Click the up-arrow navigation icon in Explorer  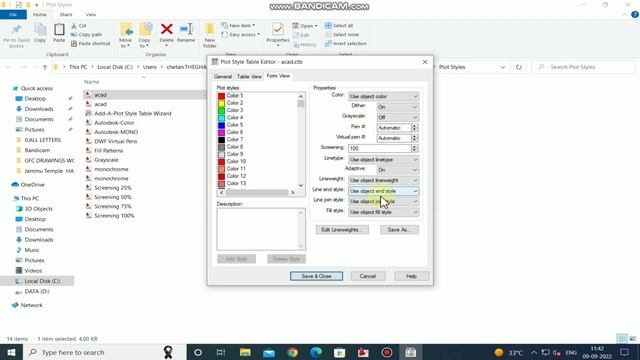[44, 67]
